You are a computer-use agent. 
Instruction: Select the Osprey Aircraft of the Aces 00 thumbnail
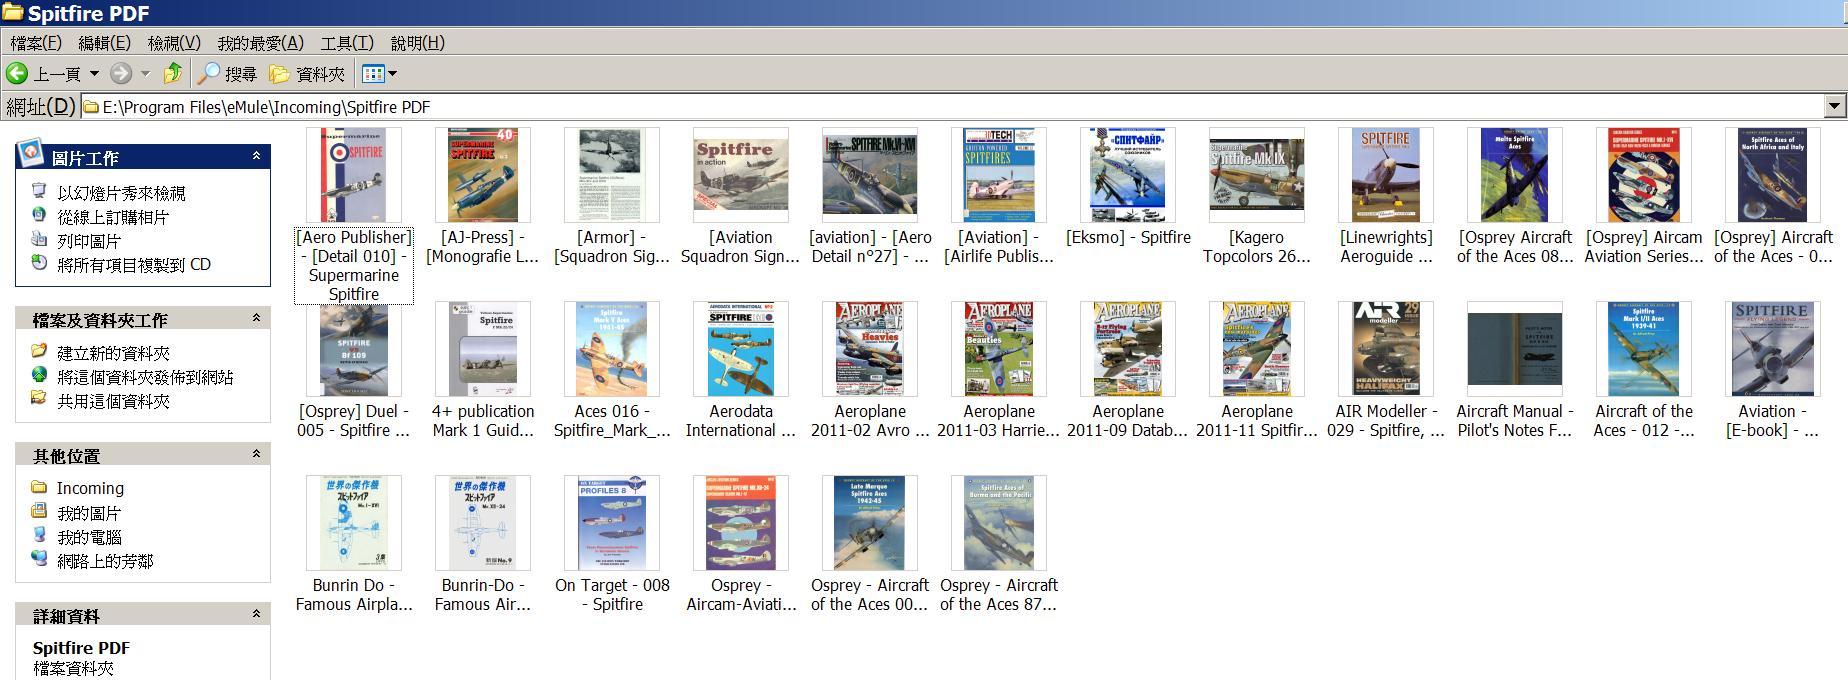click(x=870, y=523)
